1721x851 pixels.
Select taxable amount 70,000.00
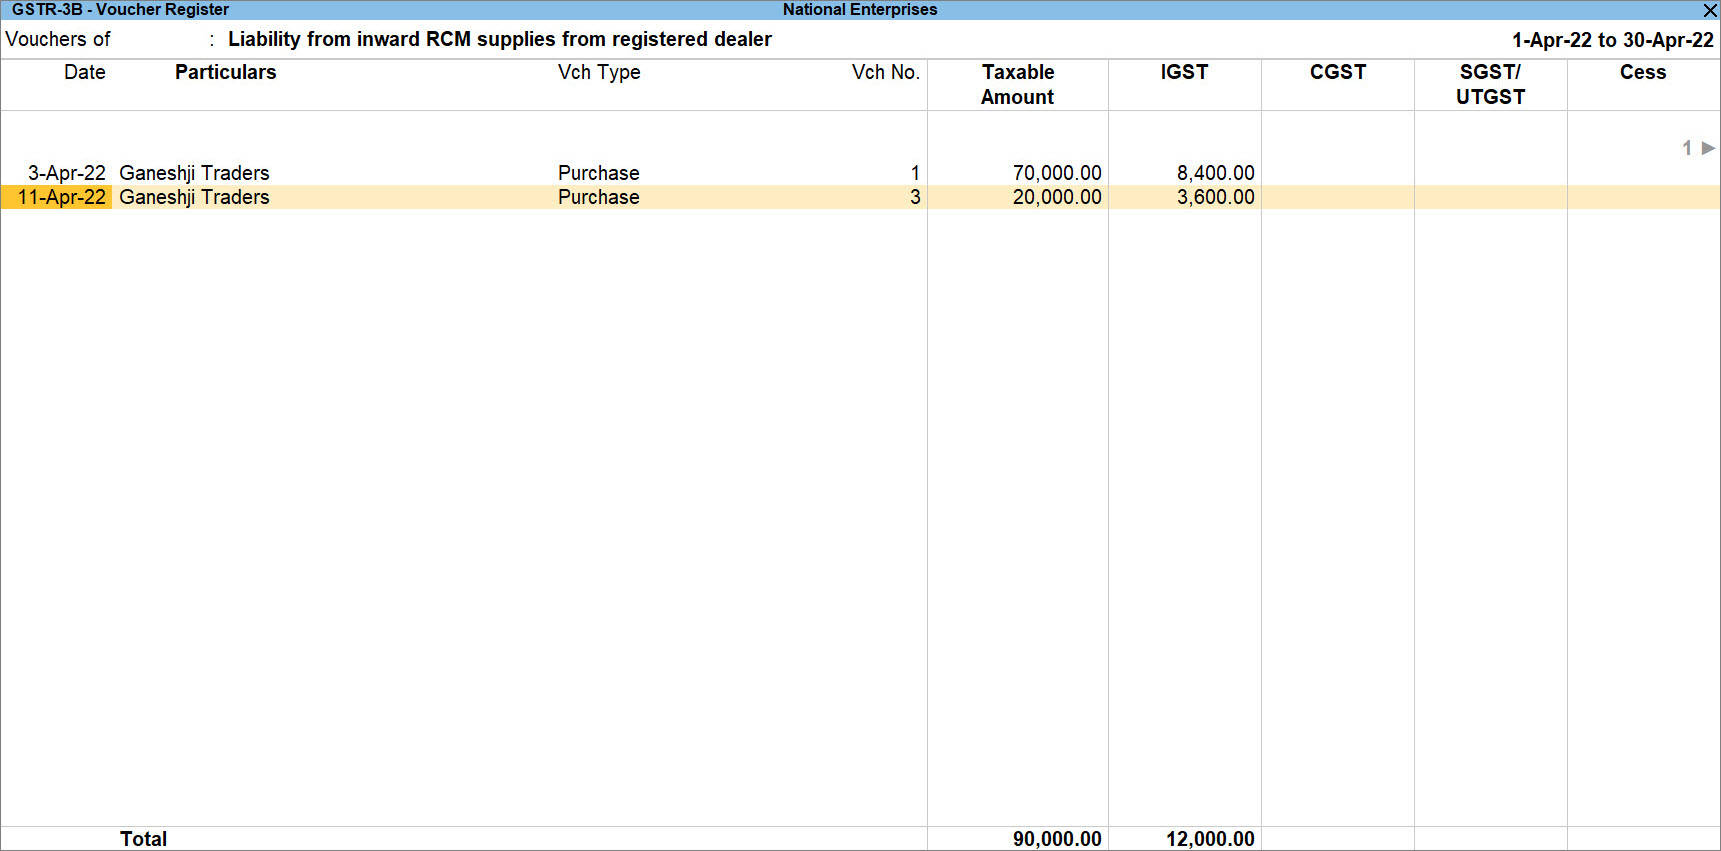click(1057, 173)
